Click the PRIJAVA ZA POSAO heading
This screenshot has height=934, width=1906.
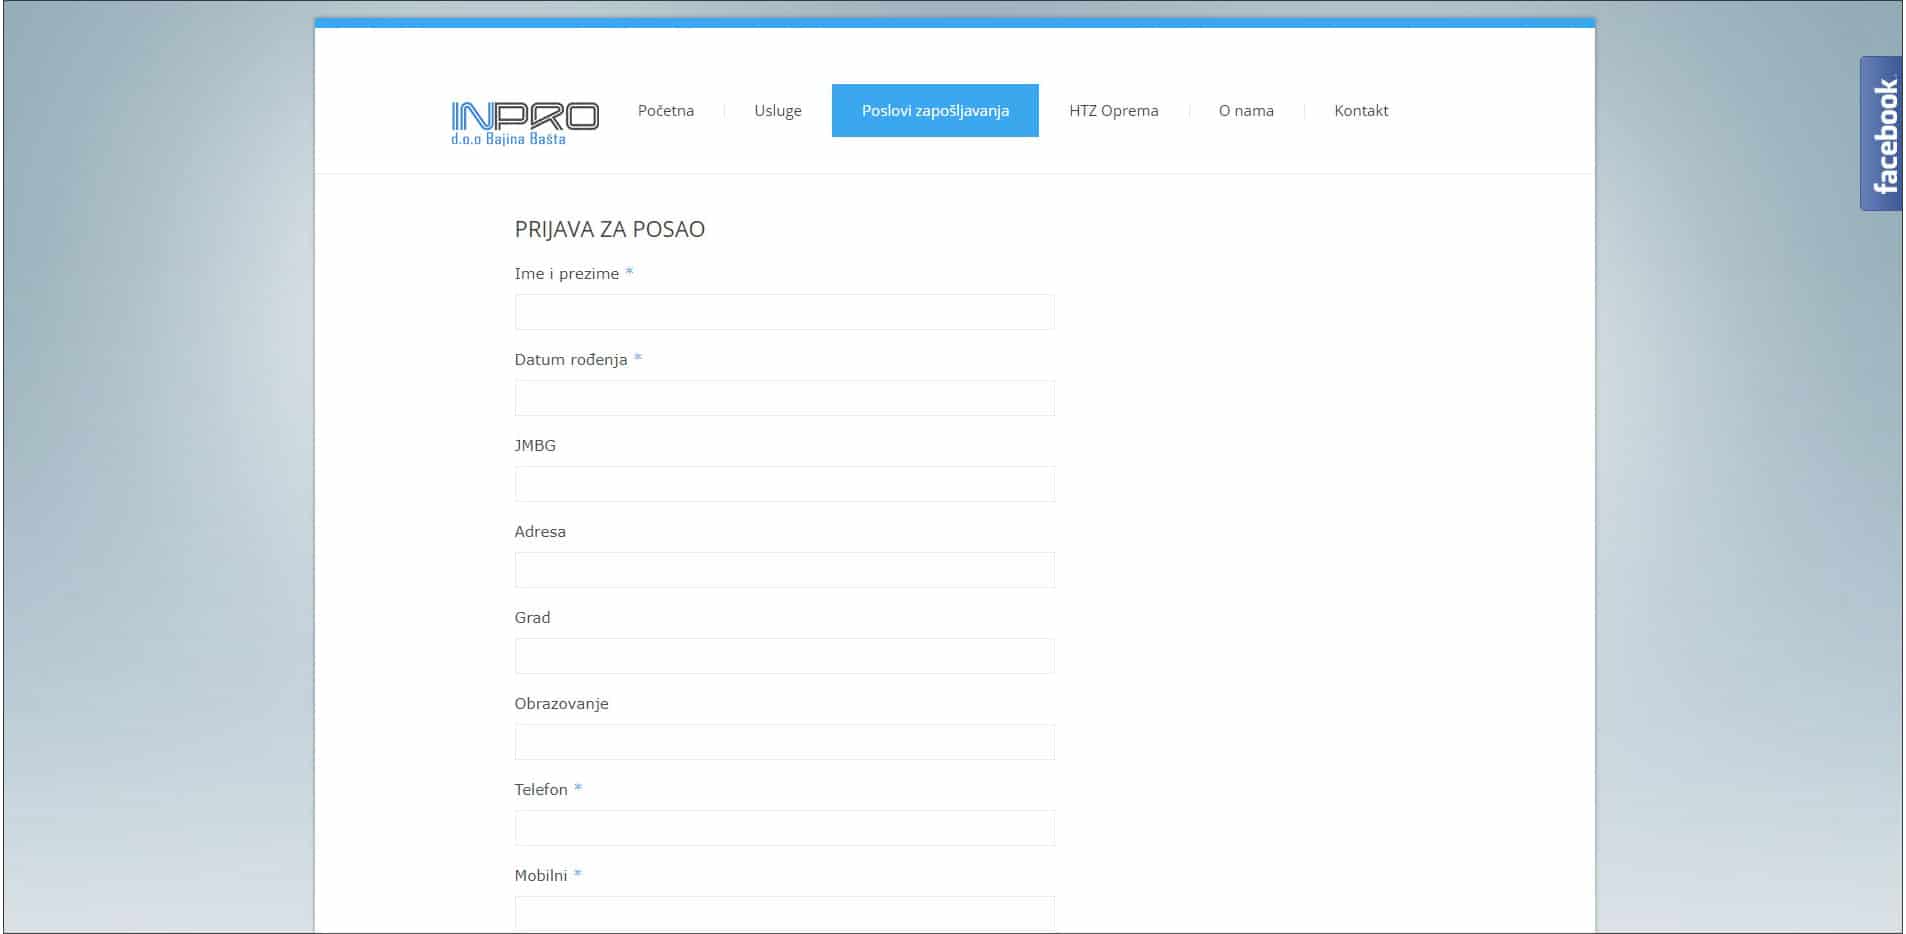609,229
